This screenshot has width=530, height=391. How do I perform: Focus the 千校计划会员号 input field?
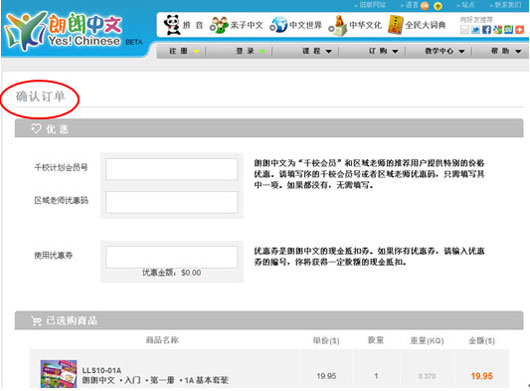172,169
